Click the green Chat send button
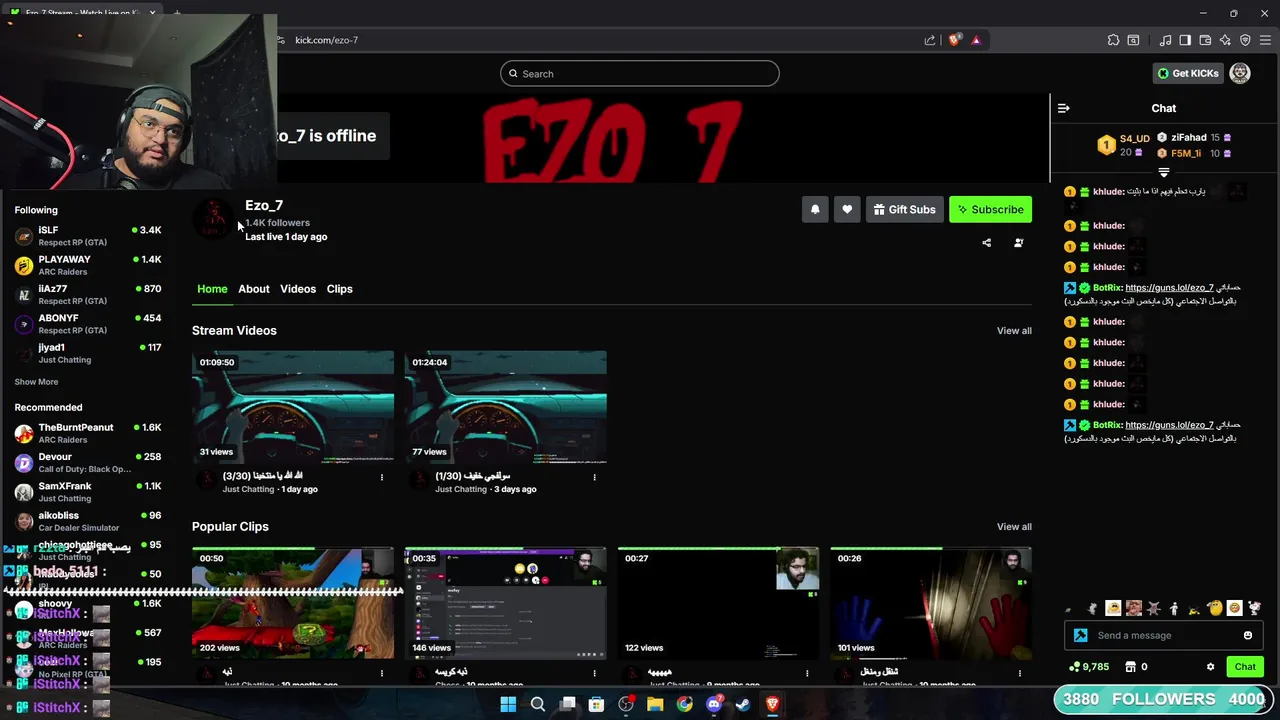The width and height of the screenshot is (1280, 720). (1245, 667)
